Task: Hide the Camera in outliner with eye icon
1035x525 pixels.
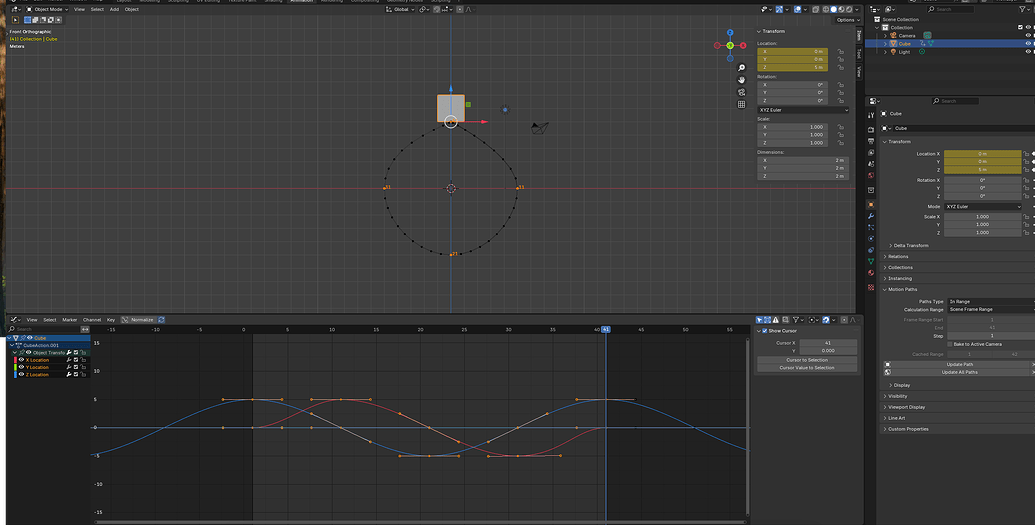Action: tap(1028, 35)
